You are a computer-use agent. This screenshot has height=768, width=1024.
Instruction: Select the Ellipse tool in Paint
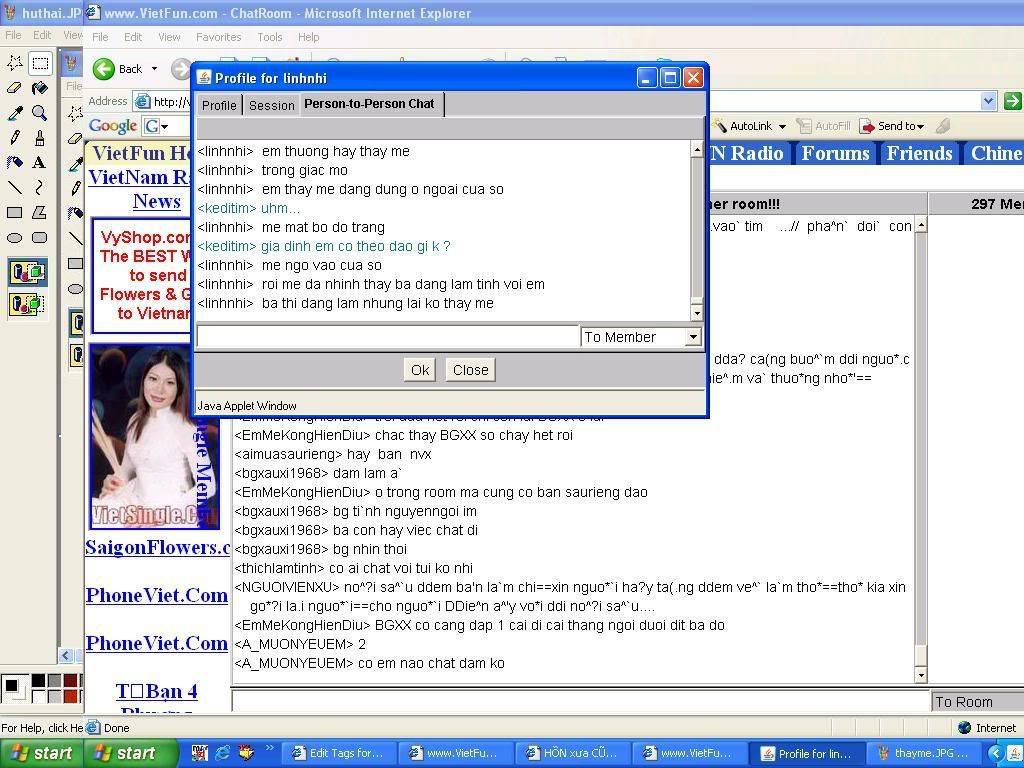point(14,238)
